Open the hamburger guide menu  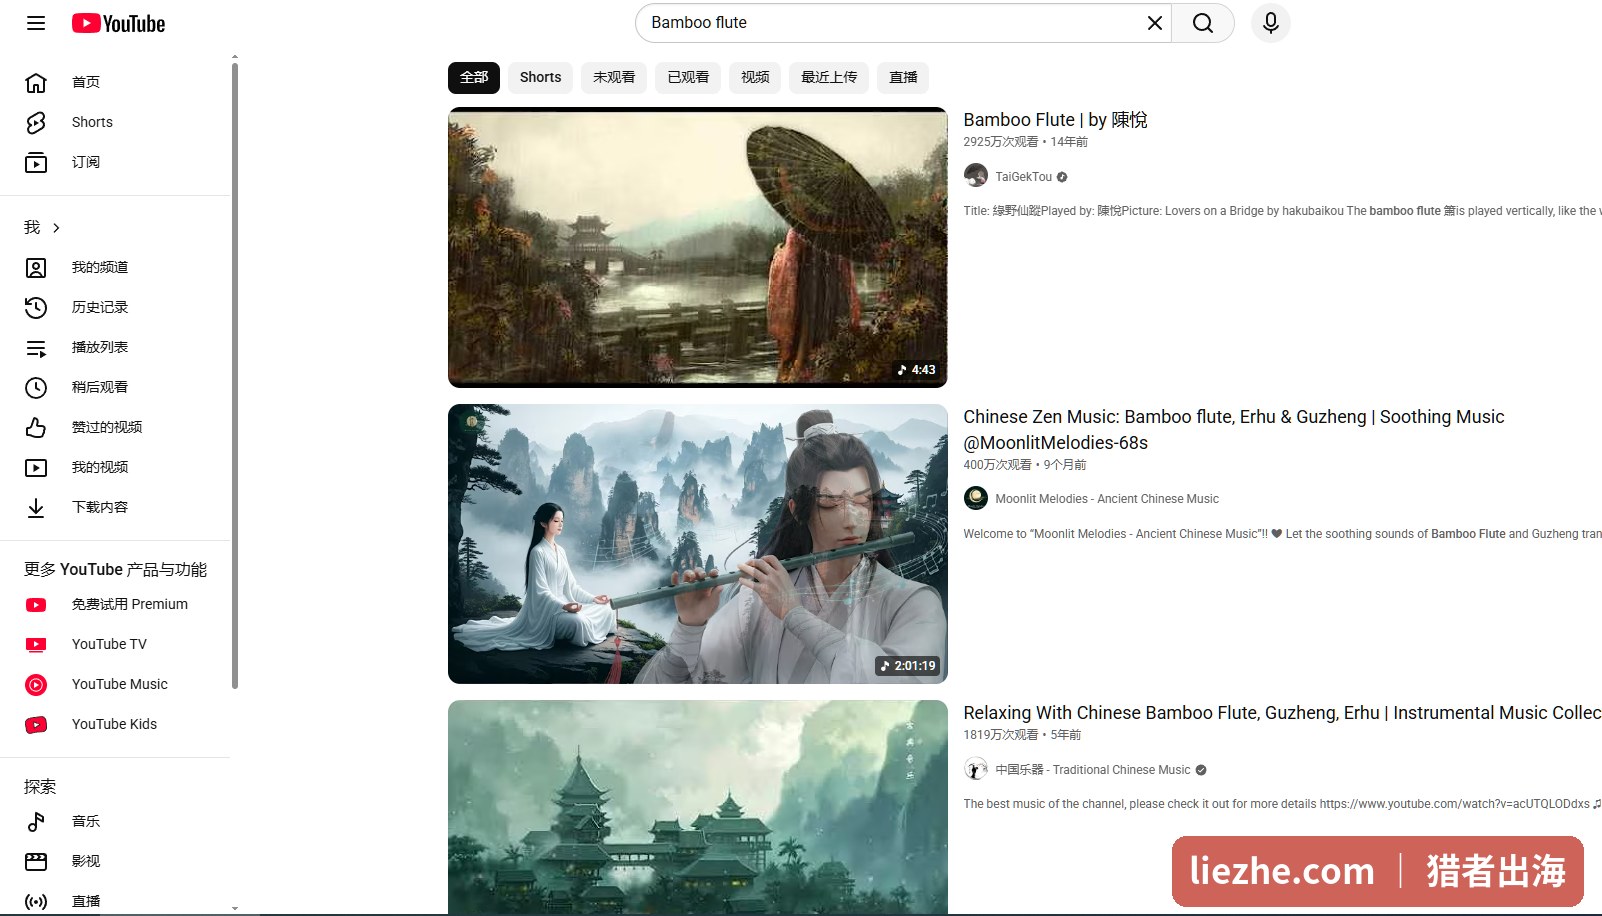(36, 23)
